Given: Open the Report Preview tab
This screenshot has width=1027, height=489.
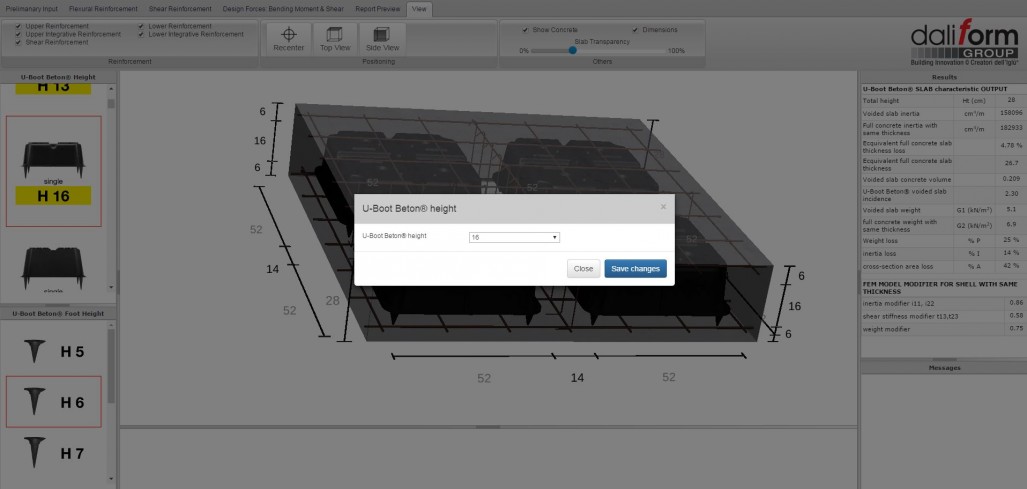Looking at the screenshot, I should point(377,9).
